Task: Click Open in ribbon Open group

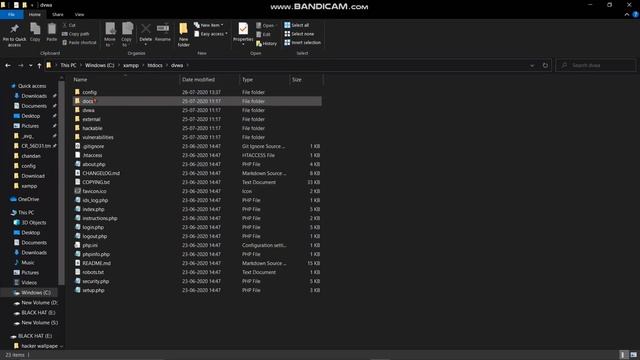Action: (x=265, y=25)
